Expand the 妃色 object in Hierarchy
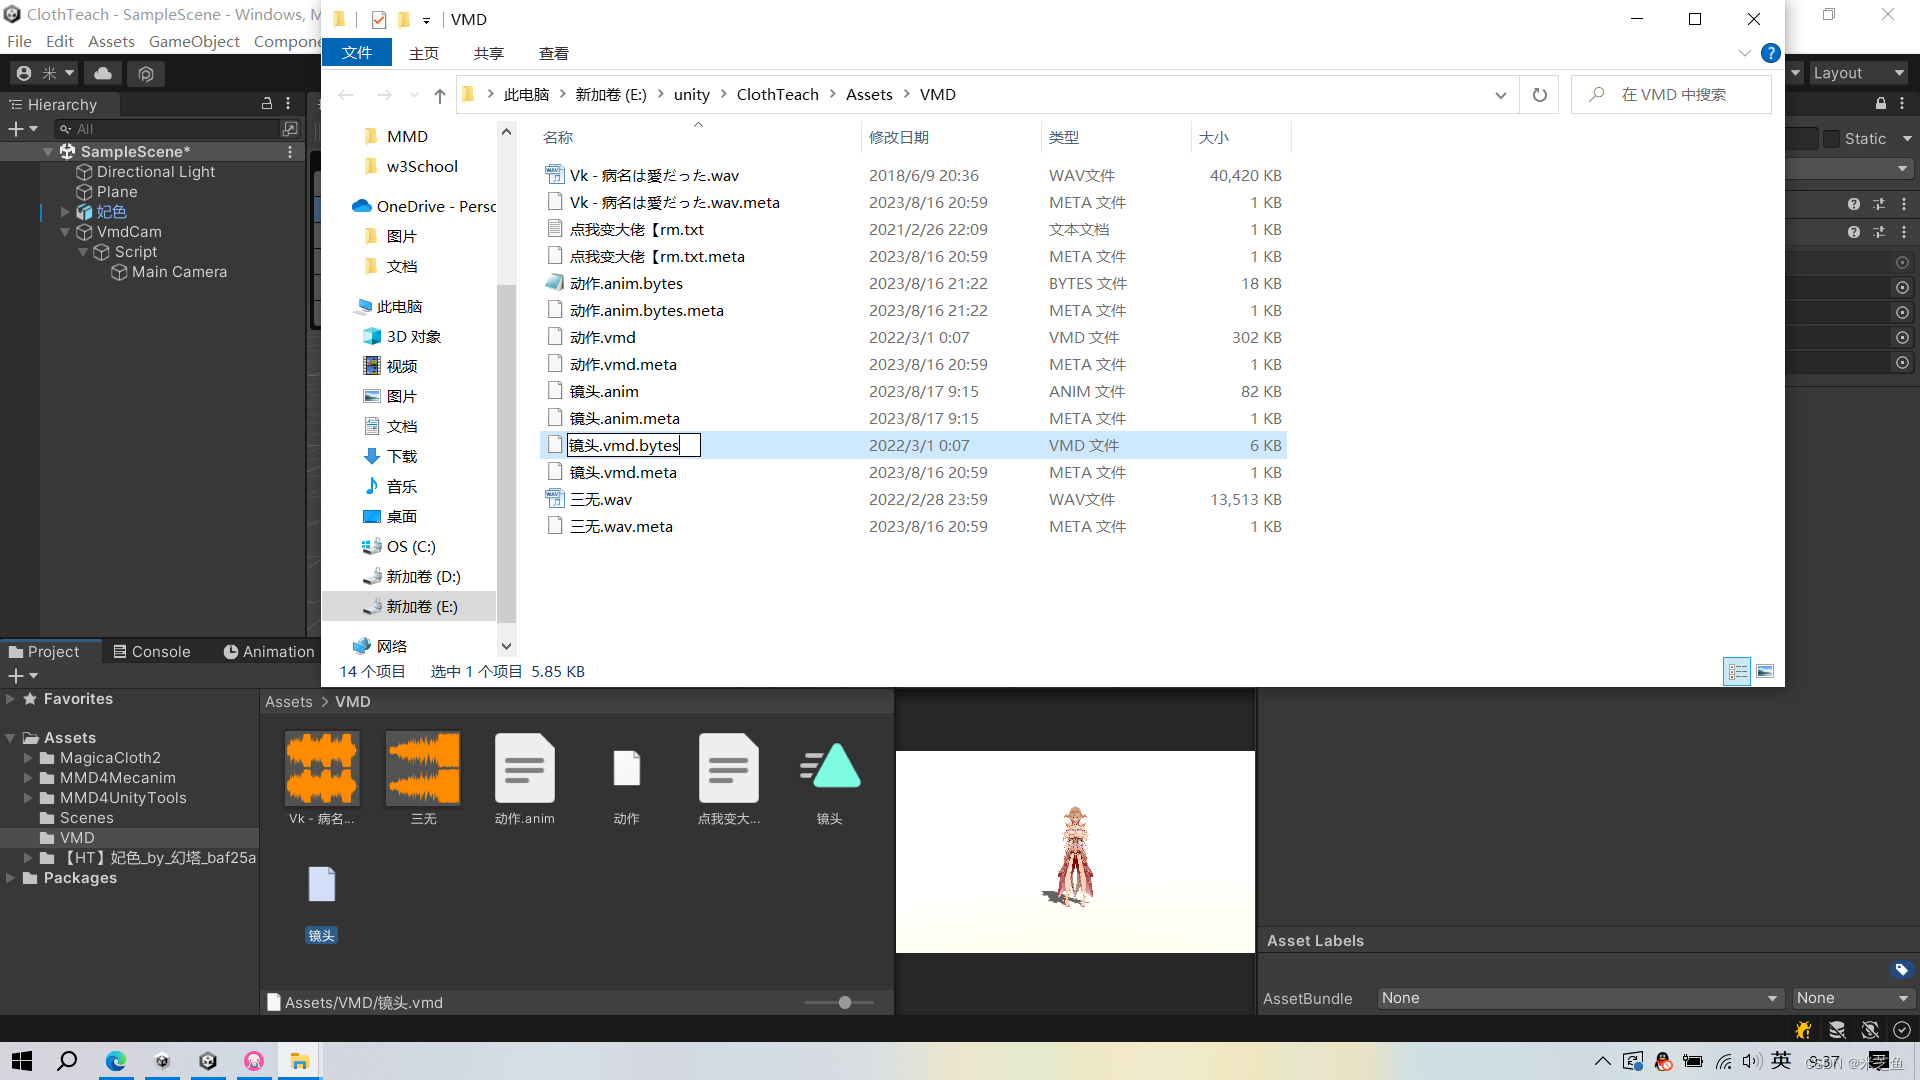Image resolution: width=1920 pixels, height=1080 pixels. pos(65,212)
